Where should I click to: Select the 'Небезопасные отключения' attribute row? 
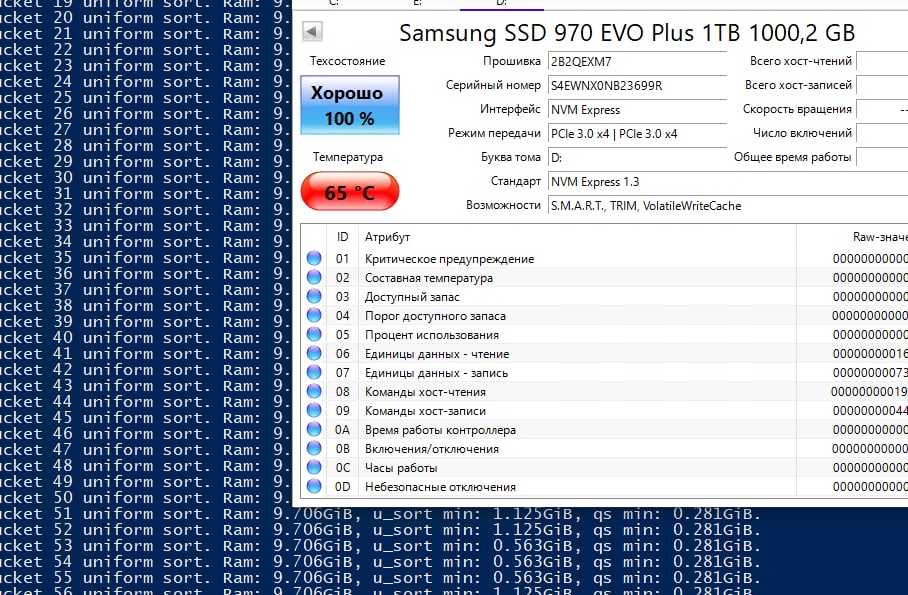(604, 487)
